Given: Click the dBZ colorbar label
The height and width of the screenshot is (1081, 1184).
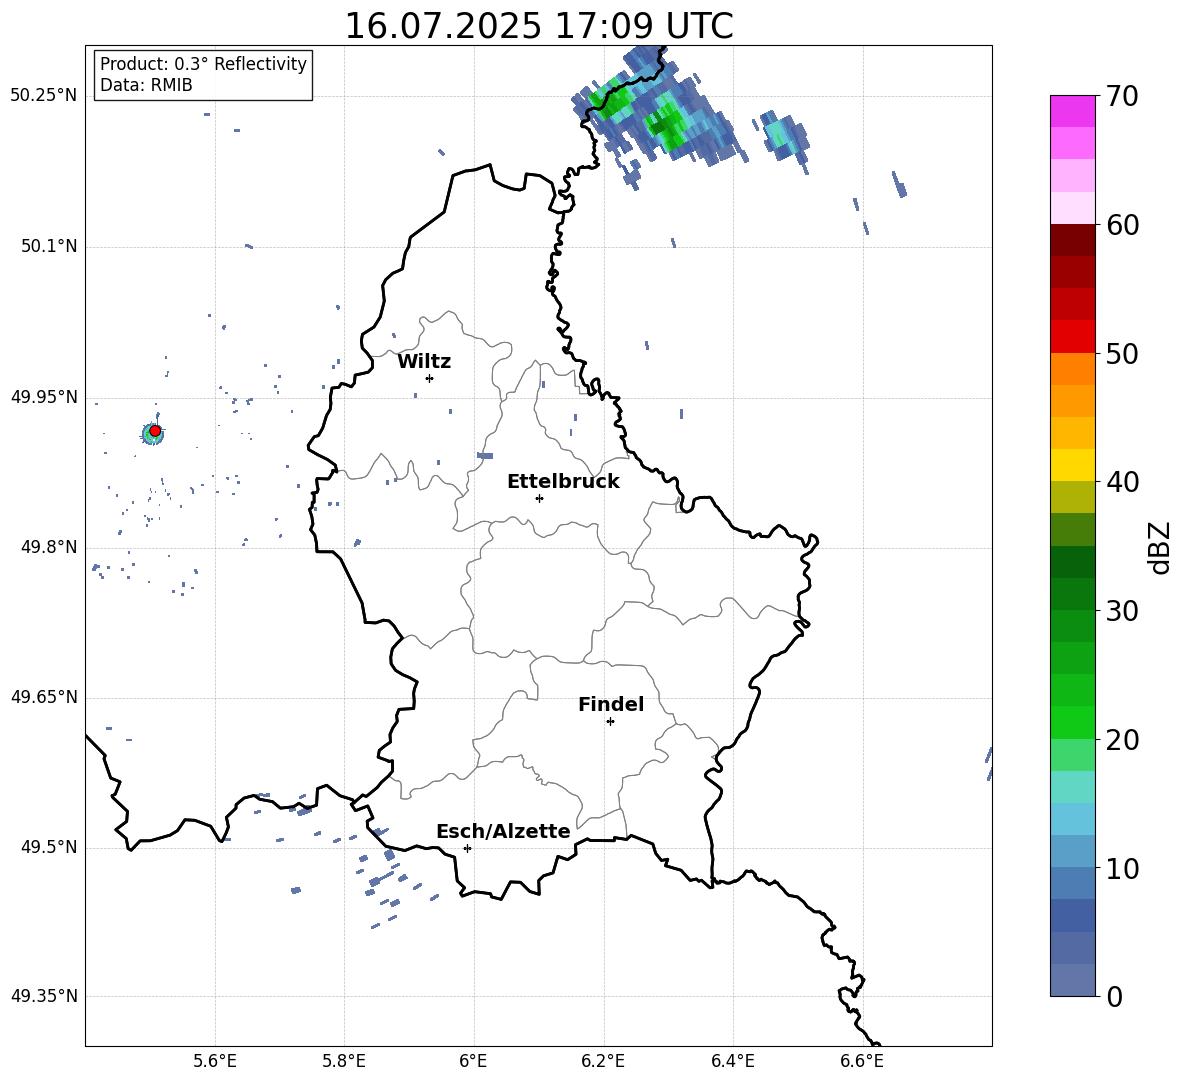Looking at the screenshot, I should (1160, 547).
